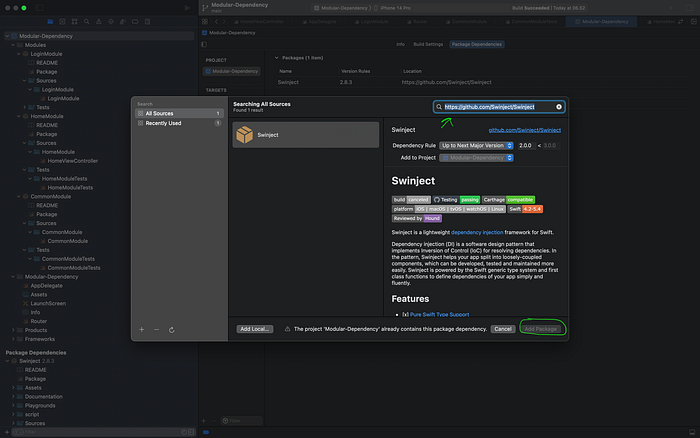This screenshot has height=438, width=700.
Task: Click the Run play button
Action: (x=187, y=8)
